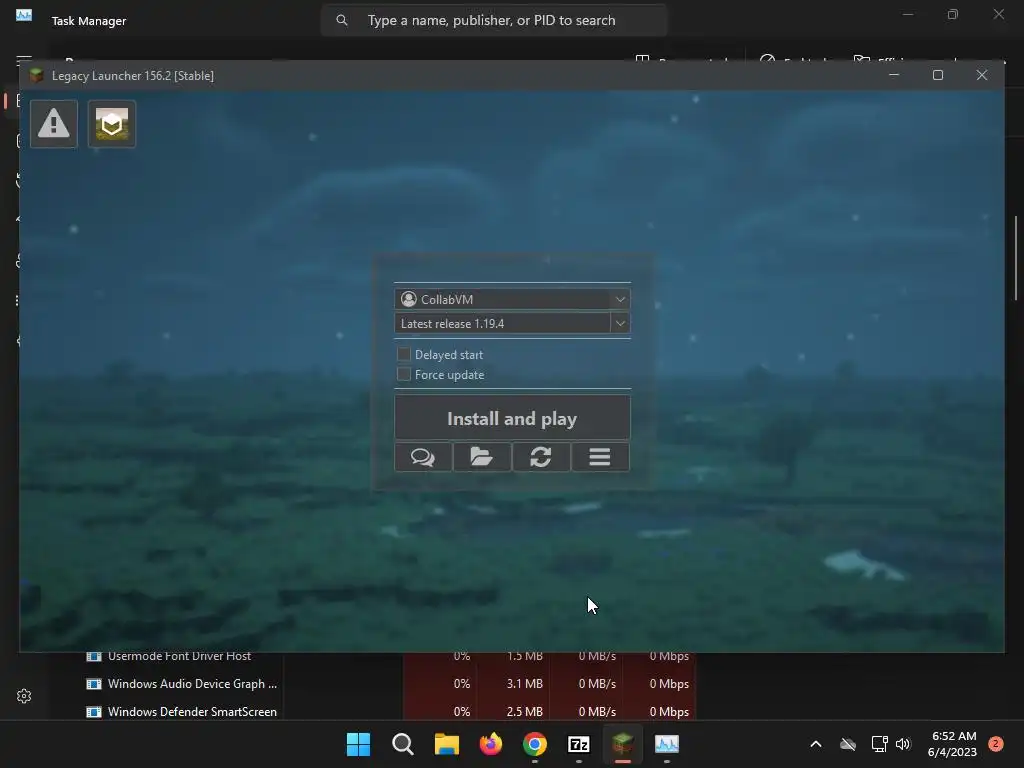Open File Explorer from the taskbar
The image size is (1024, 768).
coord(447,744)
